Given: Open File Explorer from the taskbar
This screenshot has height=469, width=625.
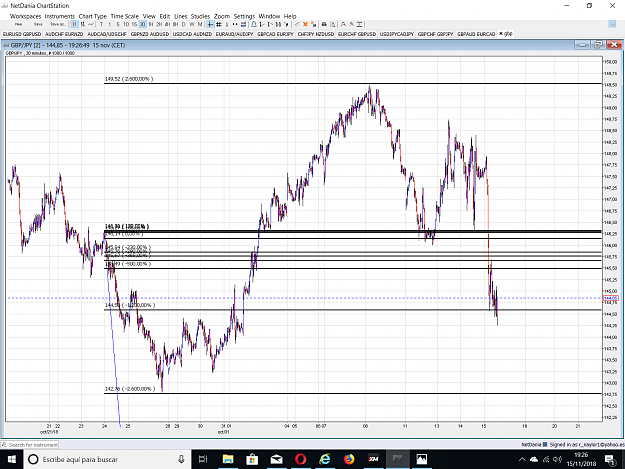Looking at the screenshot, I should [x=228, y=459].
